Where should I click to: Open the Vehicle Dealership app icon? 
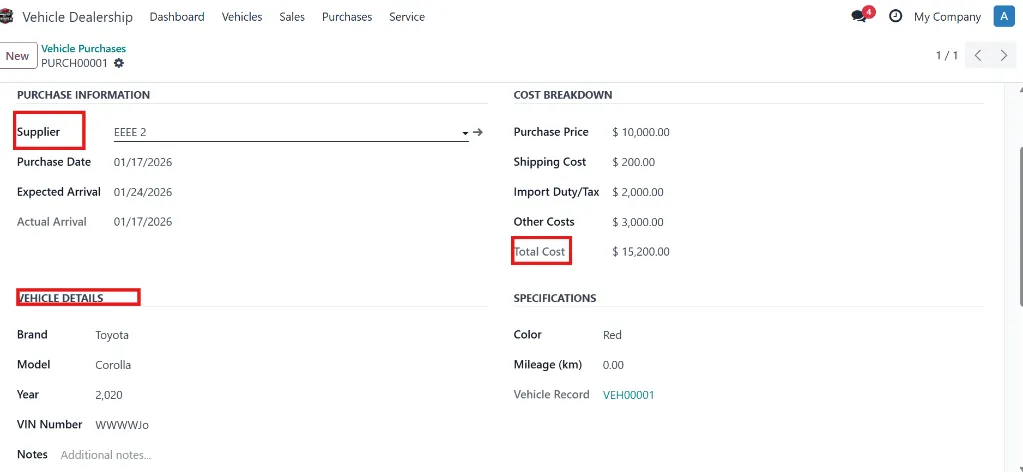[x=6, y=18]
